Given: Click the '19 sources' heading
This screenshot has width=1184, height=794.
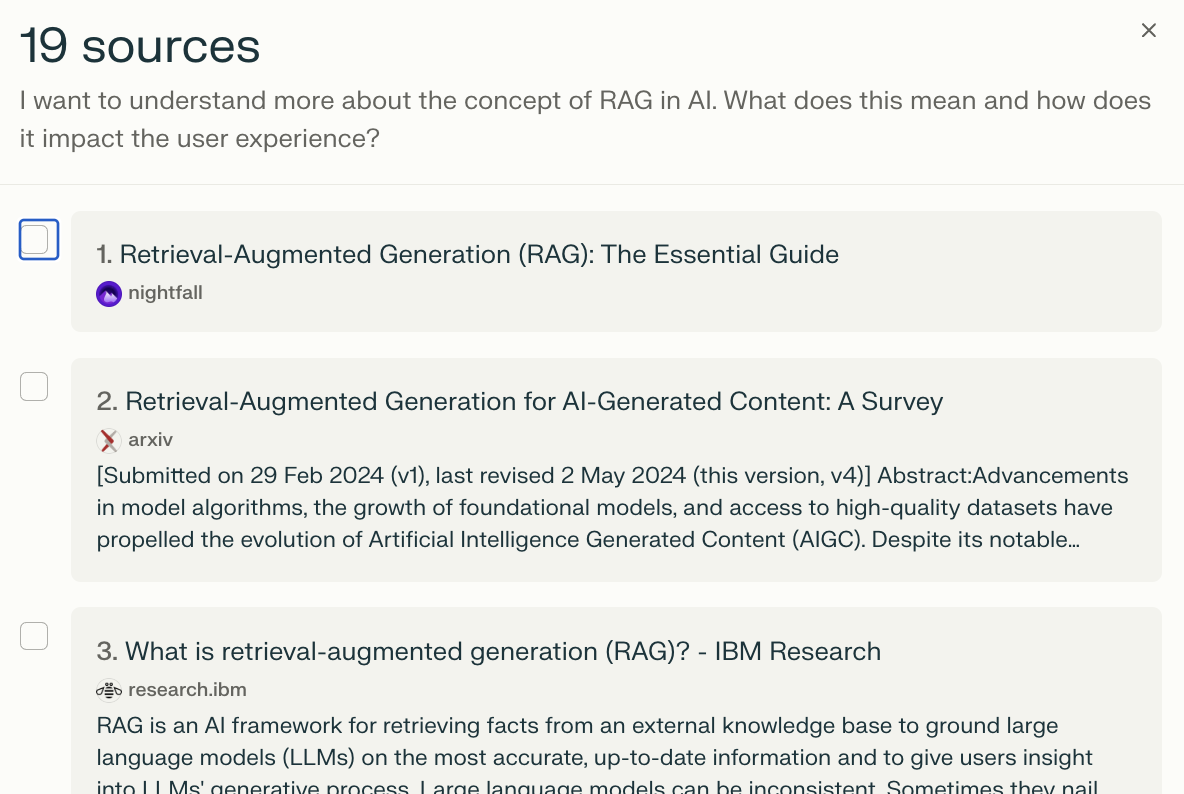Looking at the screenshot, I should point(140,46).
